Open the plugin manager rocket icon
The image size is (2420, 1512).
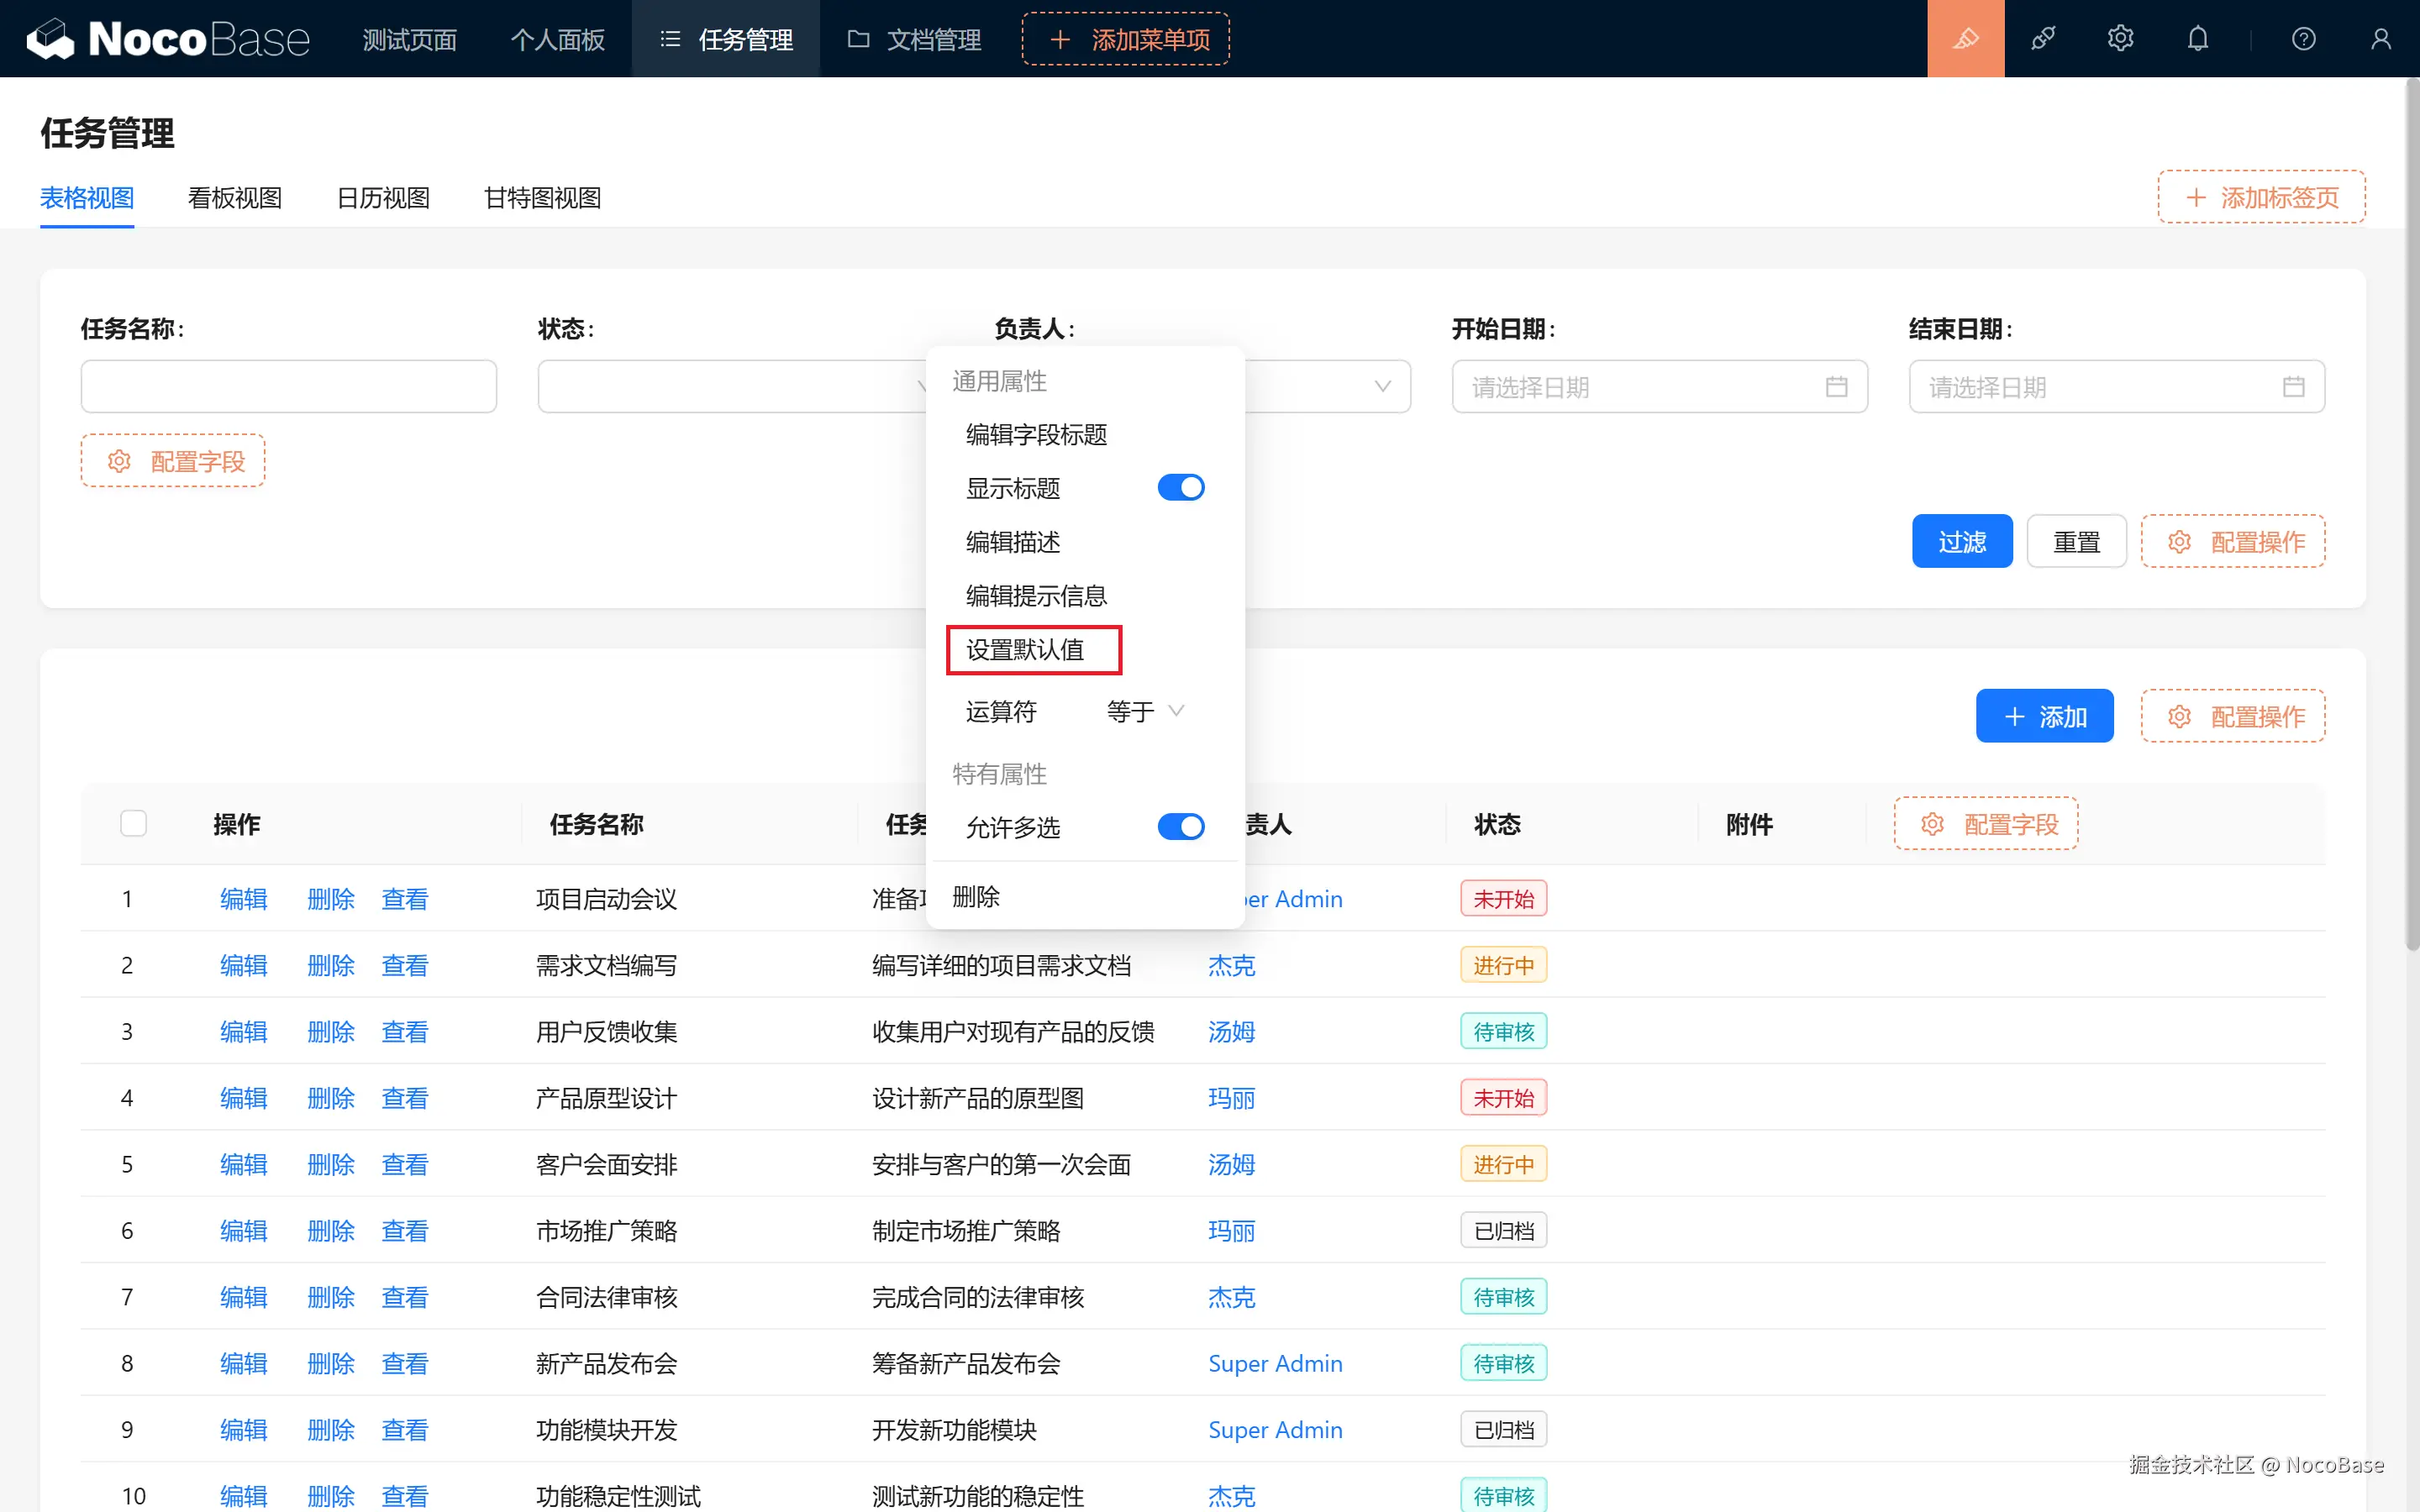[x=2043, y=39]
